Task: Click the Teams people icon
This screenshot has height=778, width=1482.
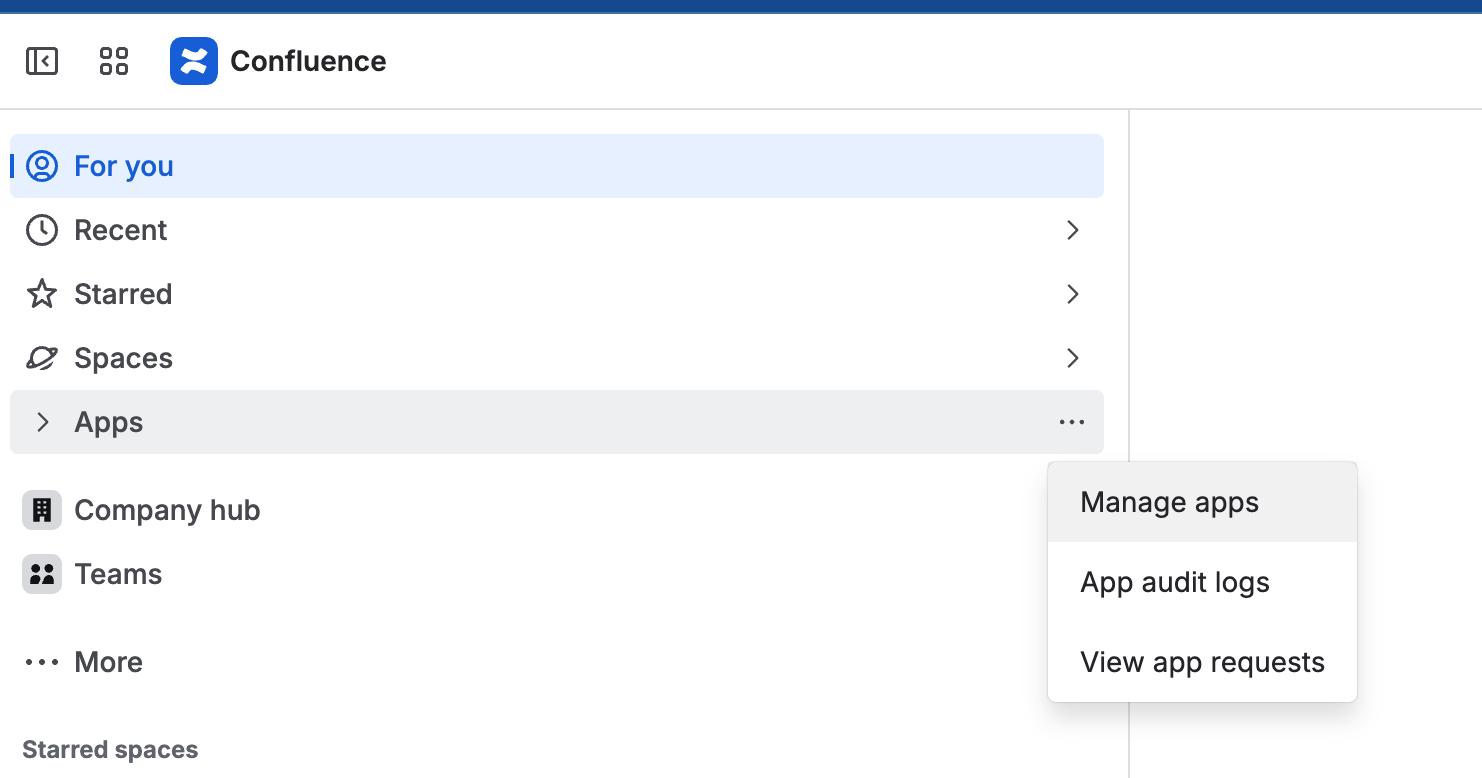Action: [x=42, y=574]
